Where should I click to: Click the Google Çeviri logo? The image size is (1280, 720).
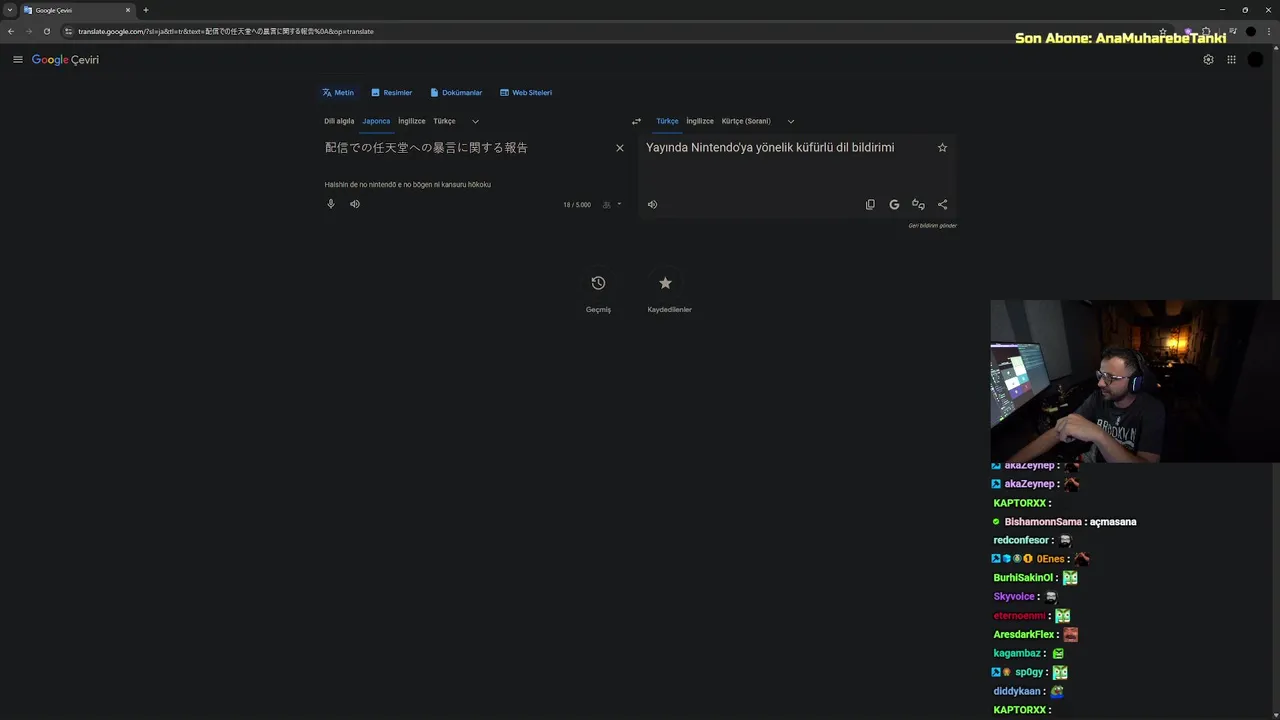click(65, 60)
